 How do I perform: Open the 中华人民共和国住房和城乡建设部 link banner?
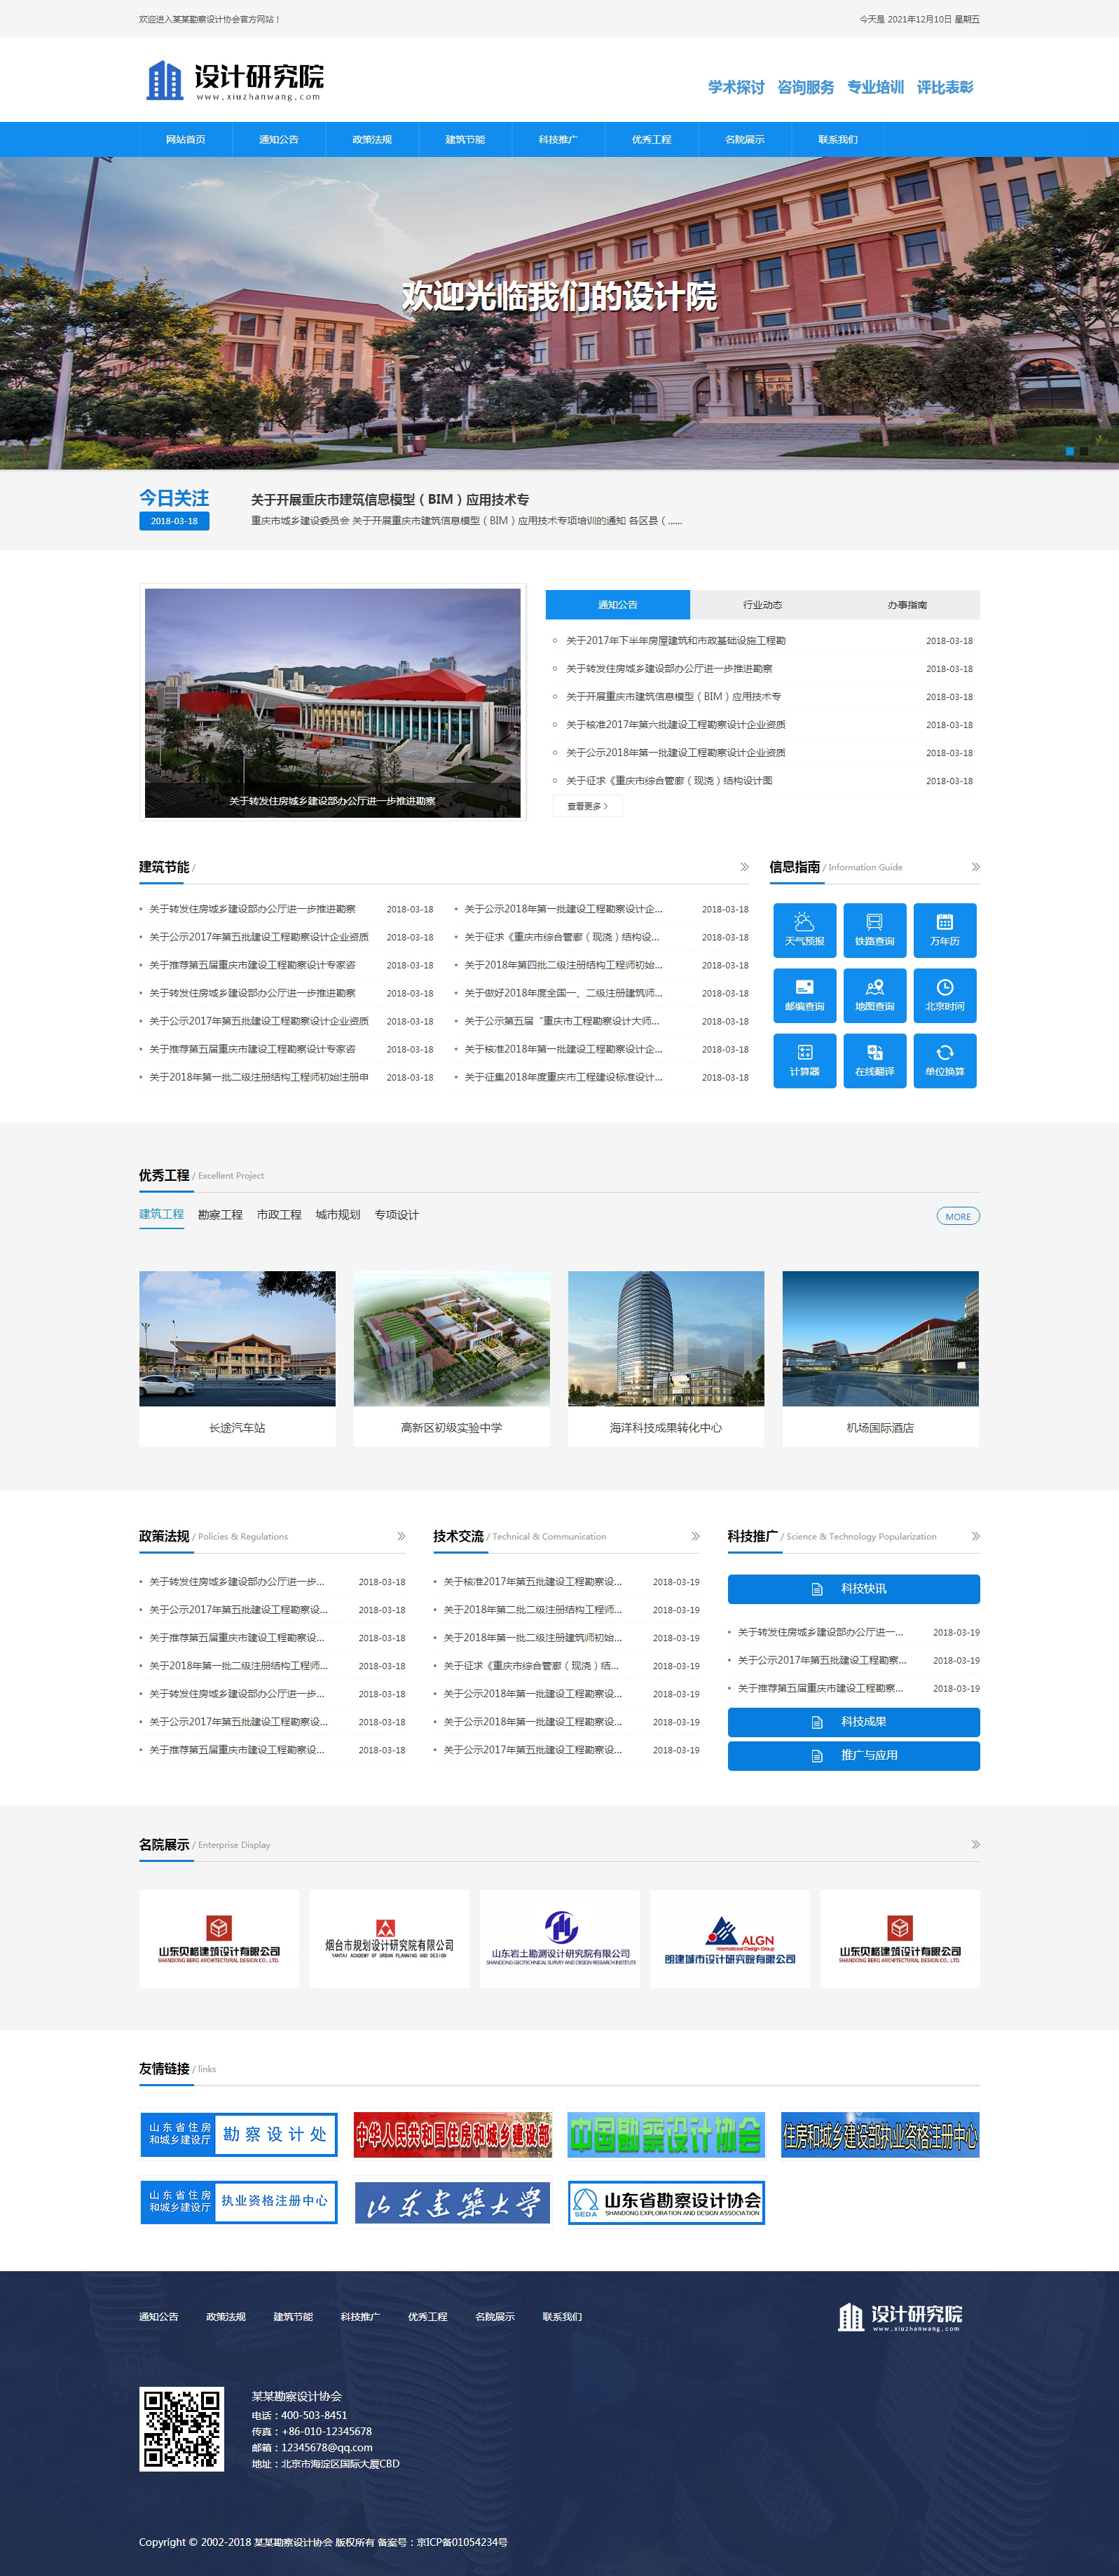tap(452, 2134)
